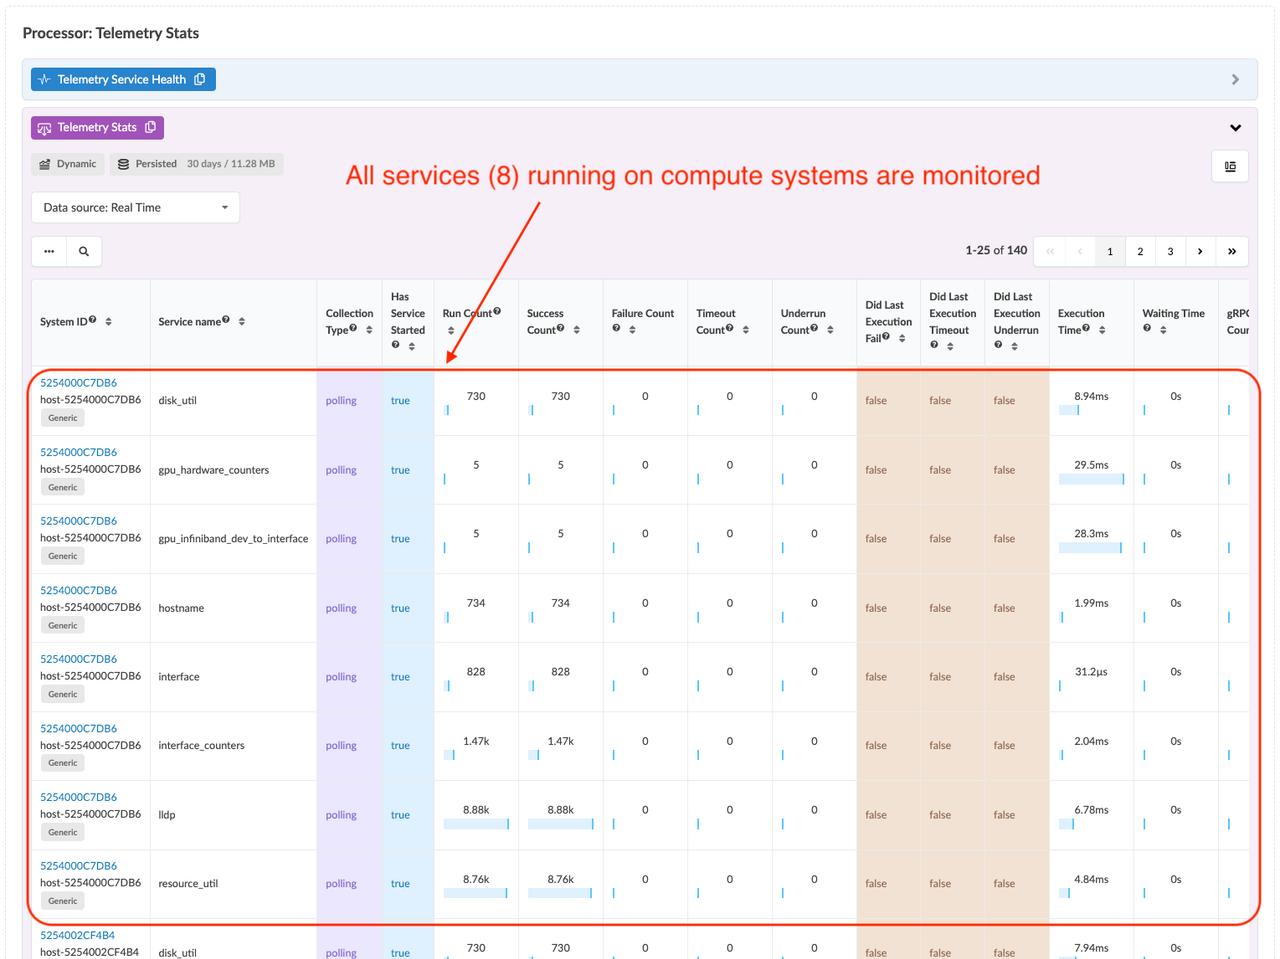Go to page 3 of results
1280x959 pixels.
tap(1170, 251)
